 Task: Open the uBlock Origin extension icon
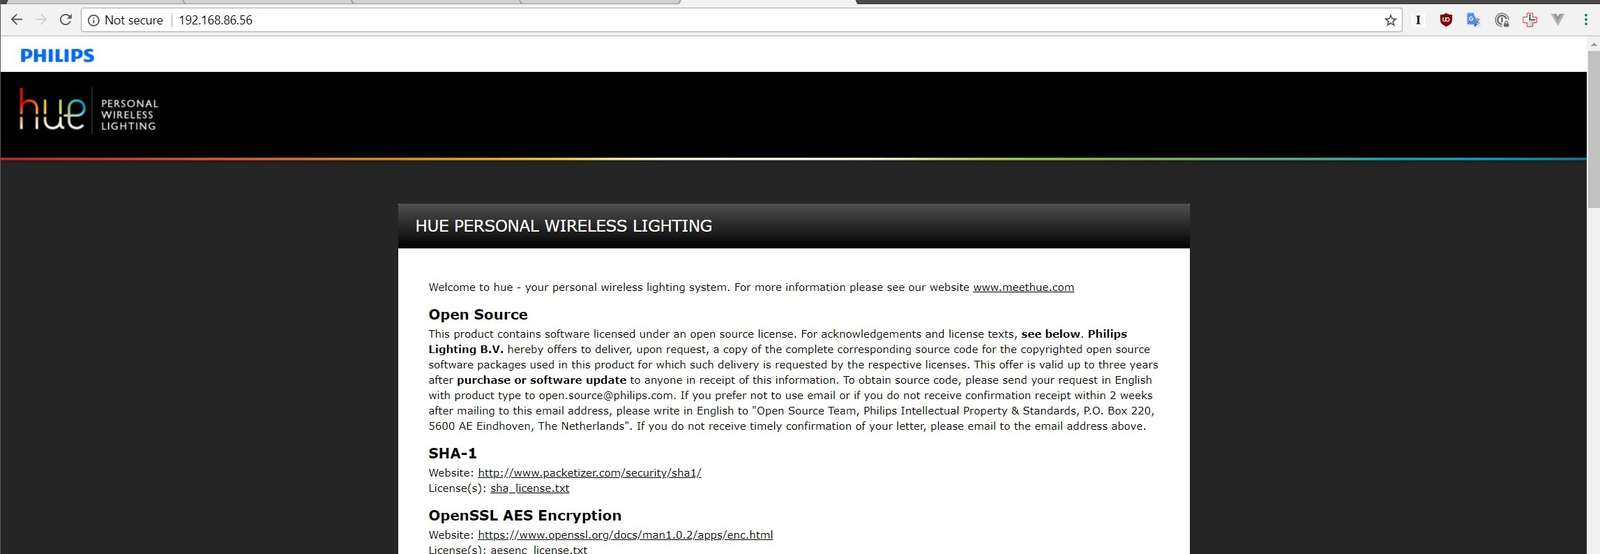(1445, 20)
